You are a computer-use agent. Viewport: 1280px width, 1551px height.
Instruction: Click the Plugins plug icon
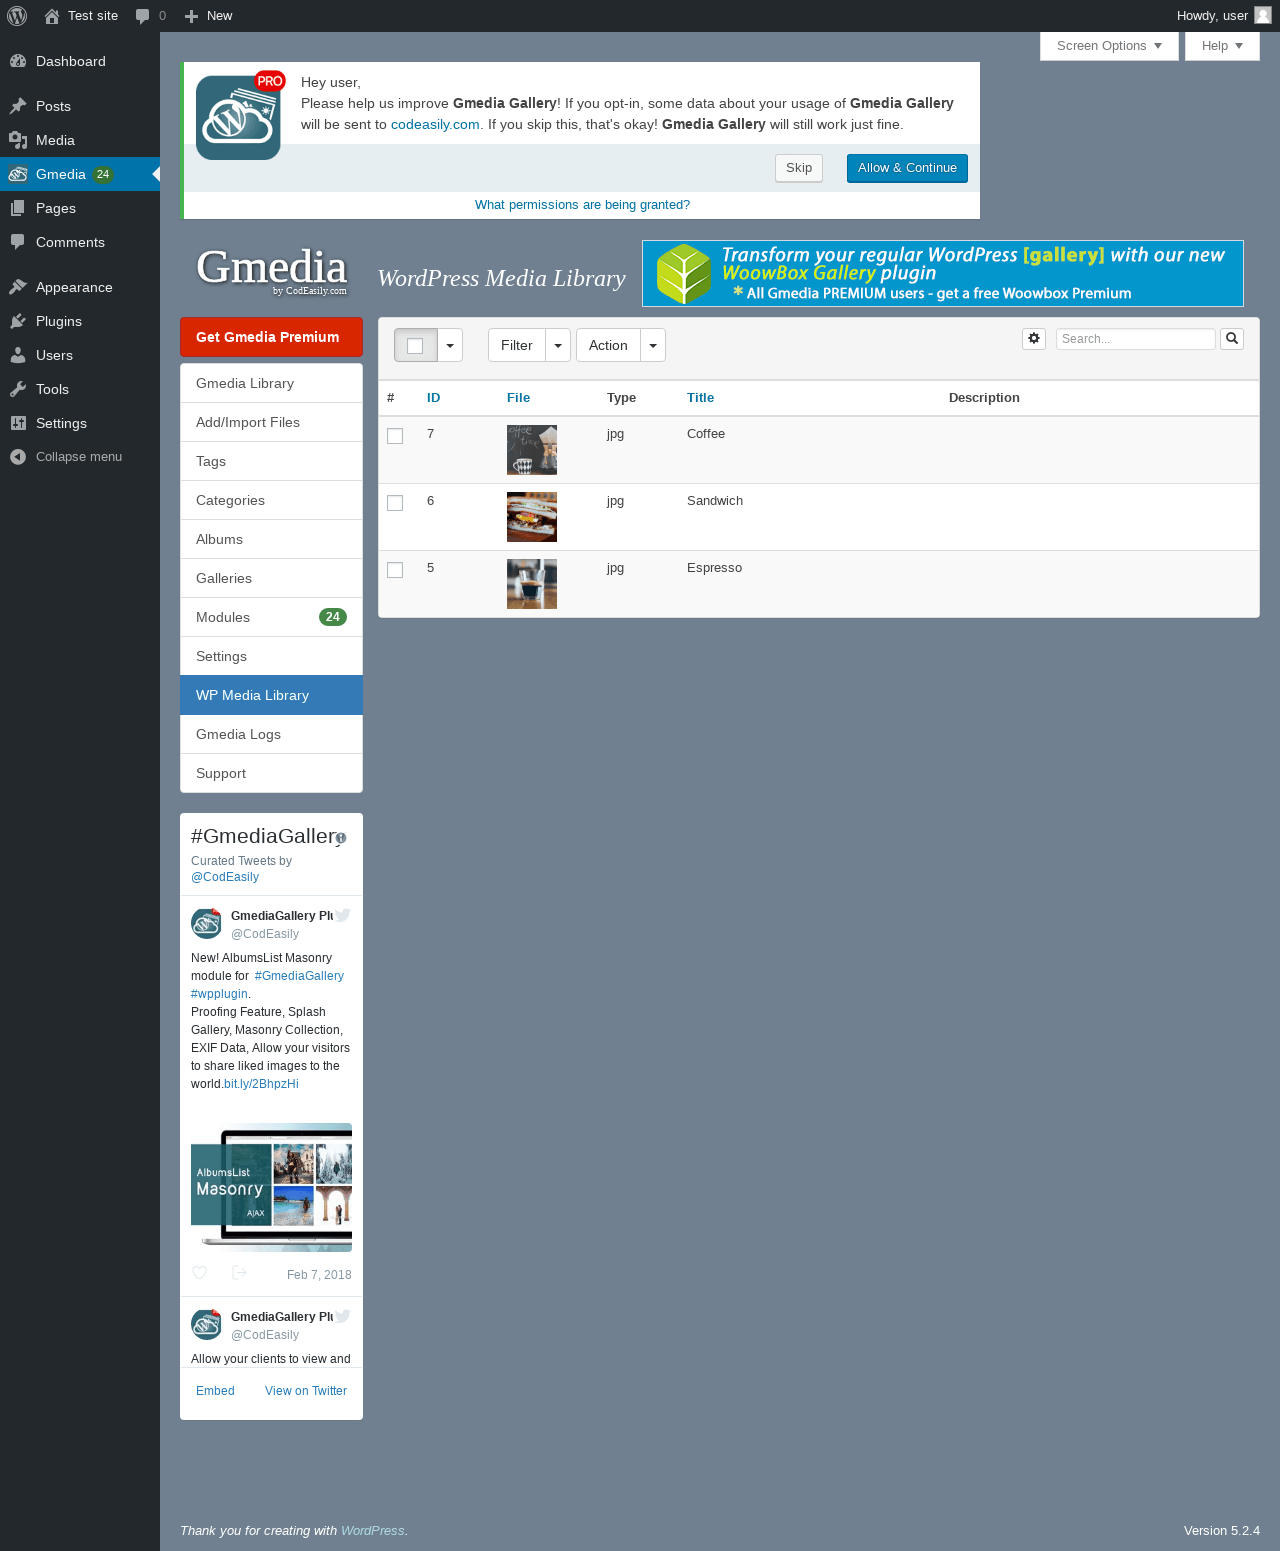pyautogui.click(x=18, y=321)
